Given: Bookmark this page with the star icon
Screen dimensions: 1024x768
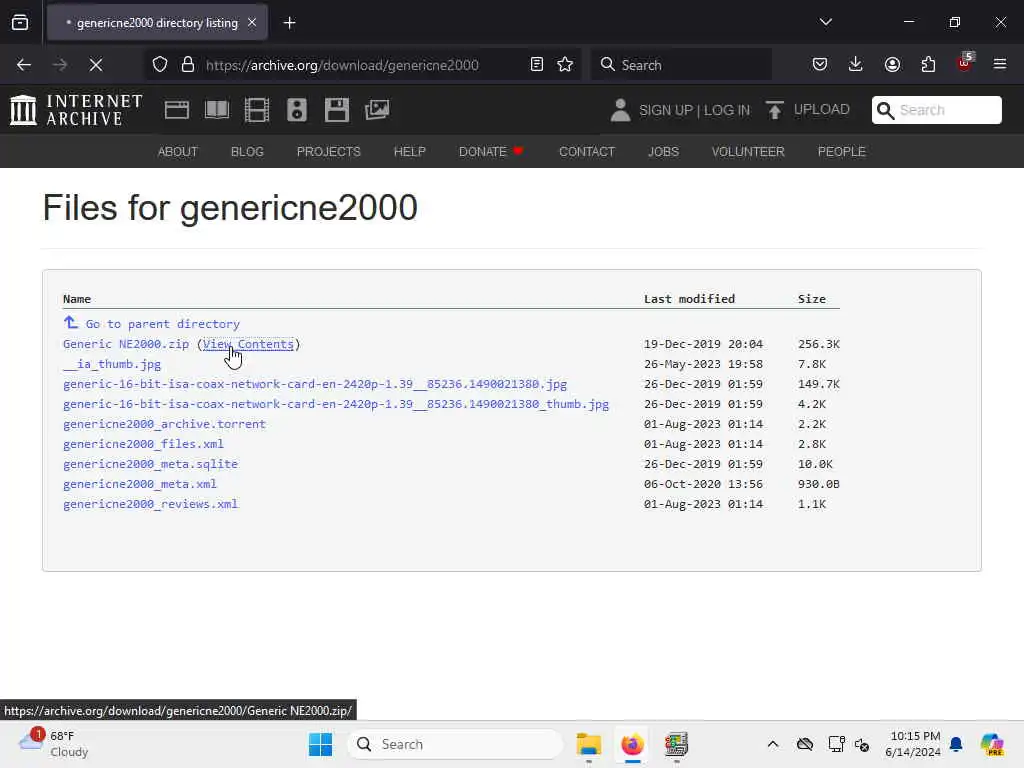Looking at the screenshot, I should tap(565, 65).
